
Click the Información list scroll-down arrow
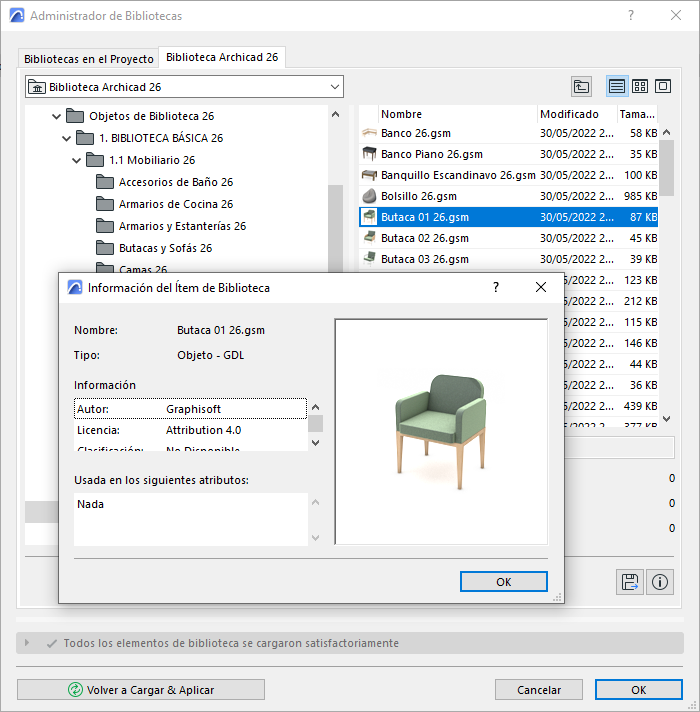315,442
